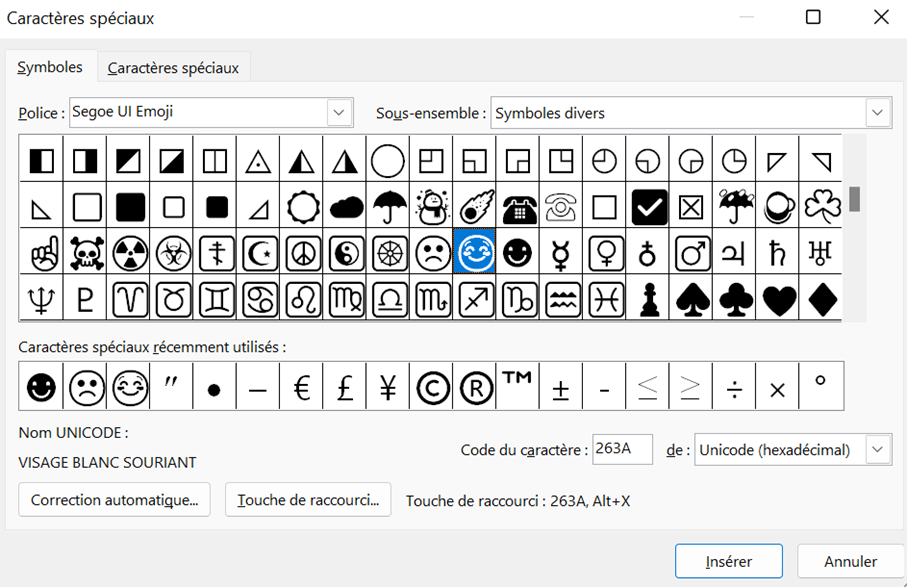Viewport: 907px width, 587px height.
Task: Click the Annuler button
Action: click(850, 561)
